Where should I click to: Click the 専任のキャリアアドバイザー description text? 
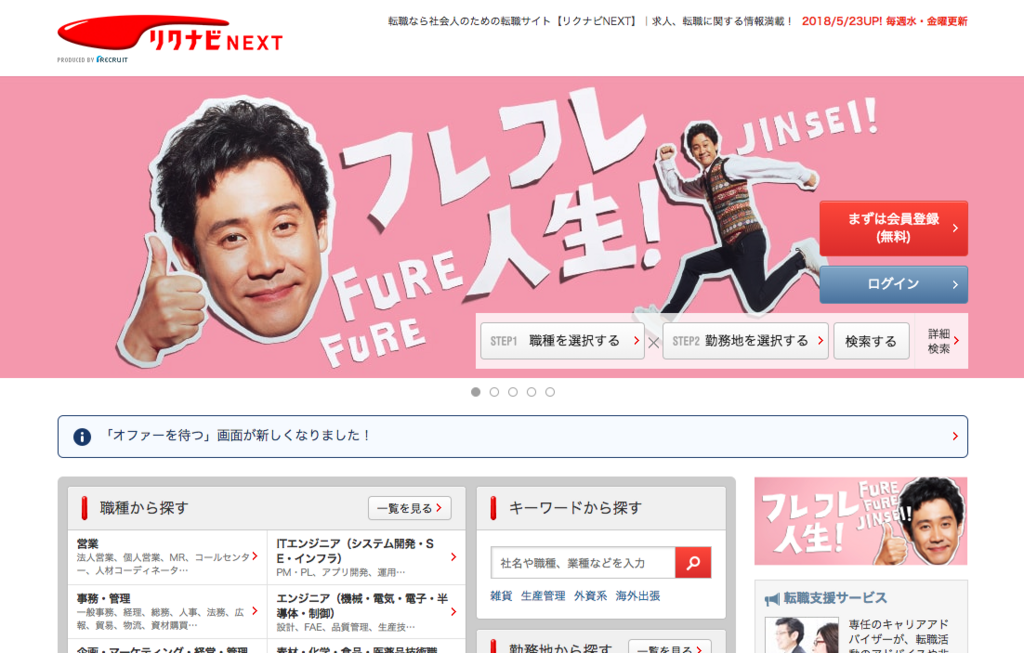(x=899, y=637)
